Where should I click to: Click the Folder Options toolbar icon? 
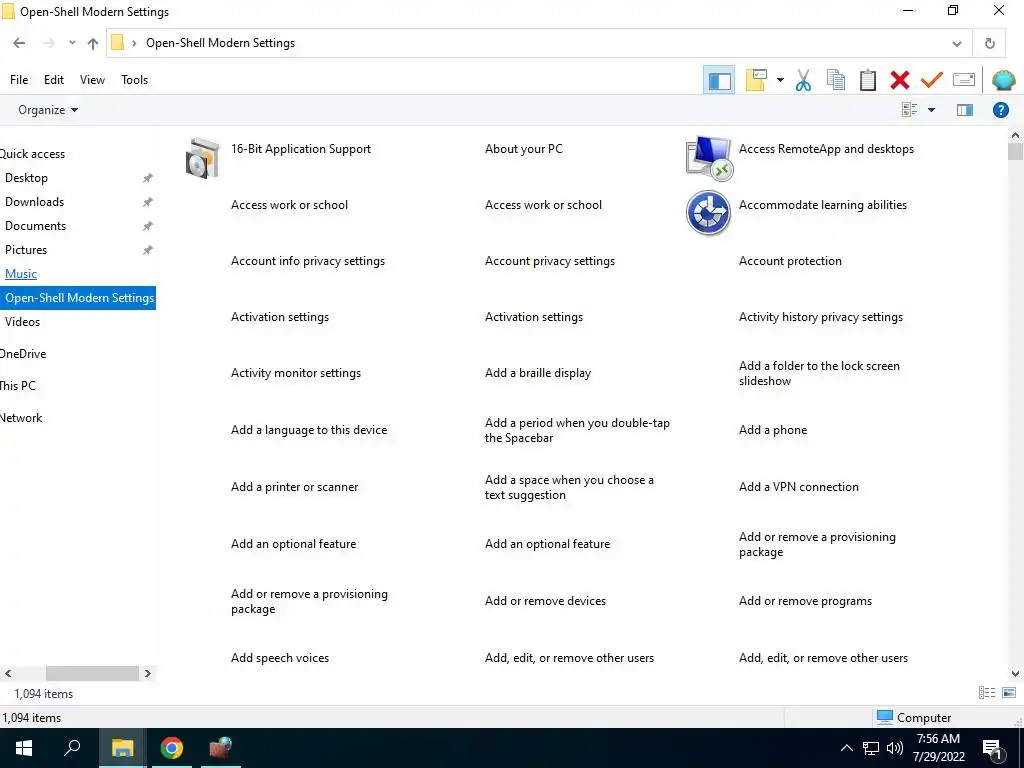(x=756, y=80)
